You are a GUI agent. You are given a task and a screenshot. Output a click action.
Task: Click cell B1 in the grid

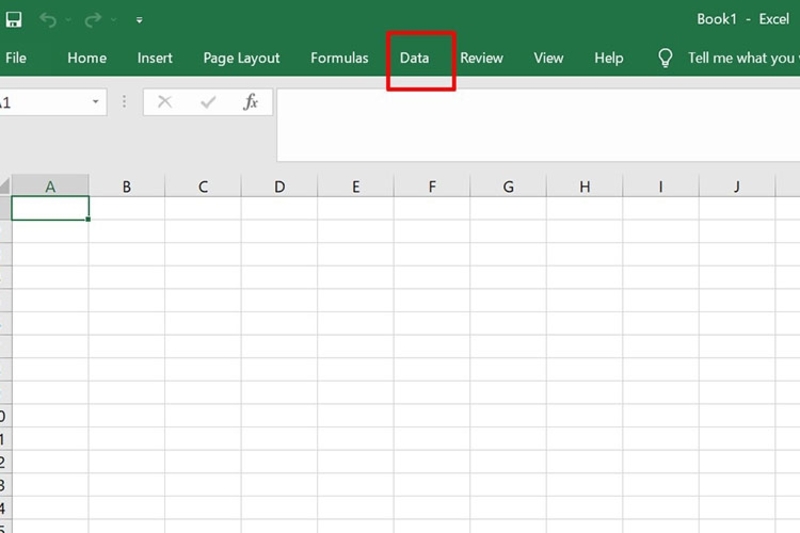tap(127, 208)
